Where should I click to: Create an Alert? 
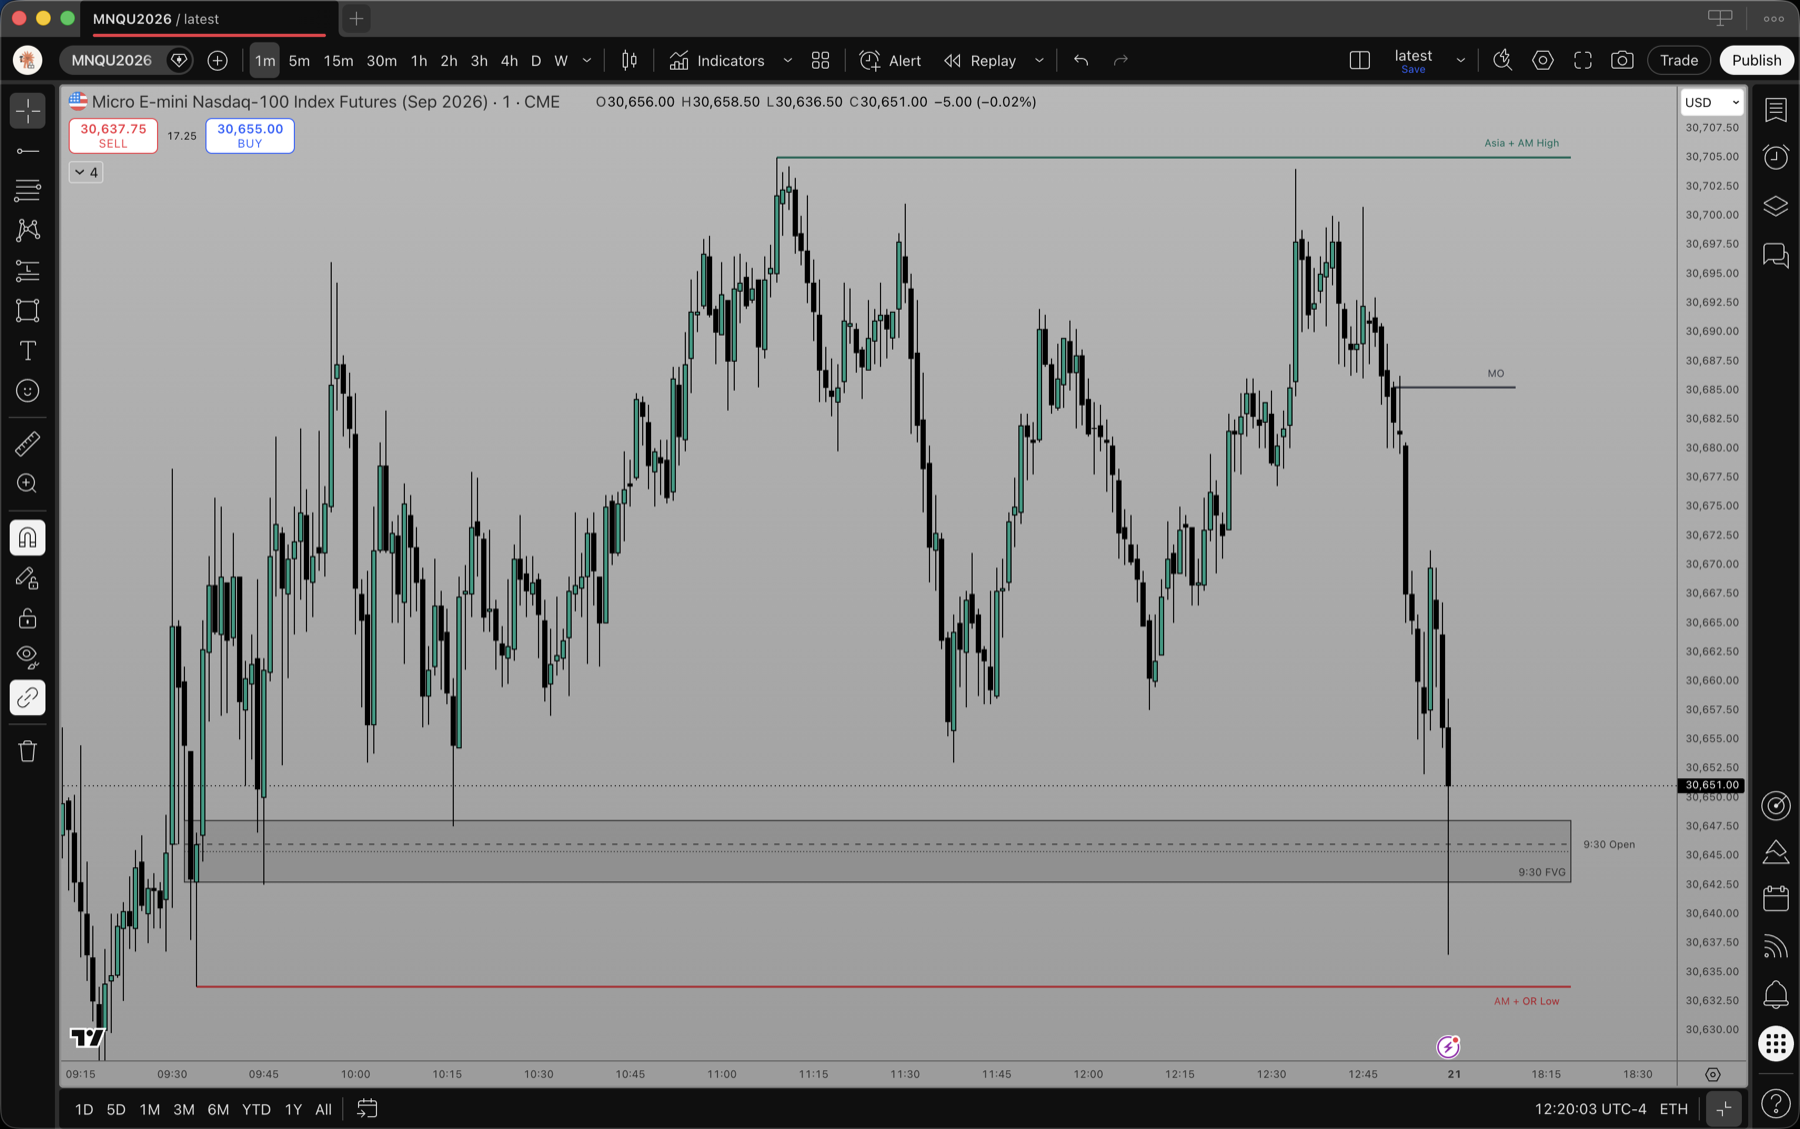pyautogui.click(x=891, y=61)
